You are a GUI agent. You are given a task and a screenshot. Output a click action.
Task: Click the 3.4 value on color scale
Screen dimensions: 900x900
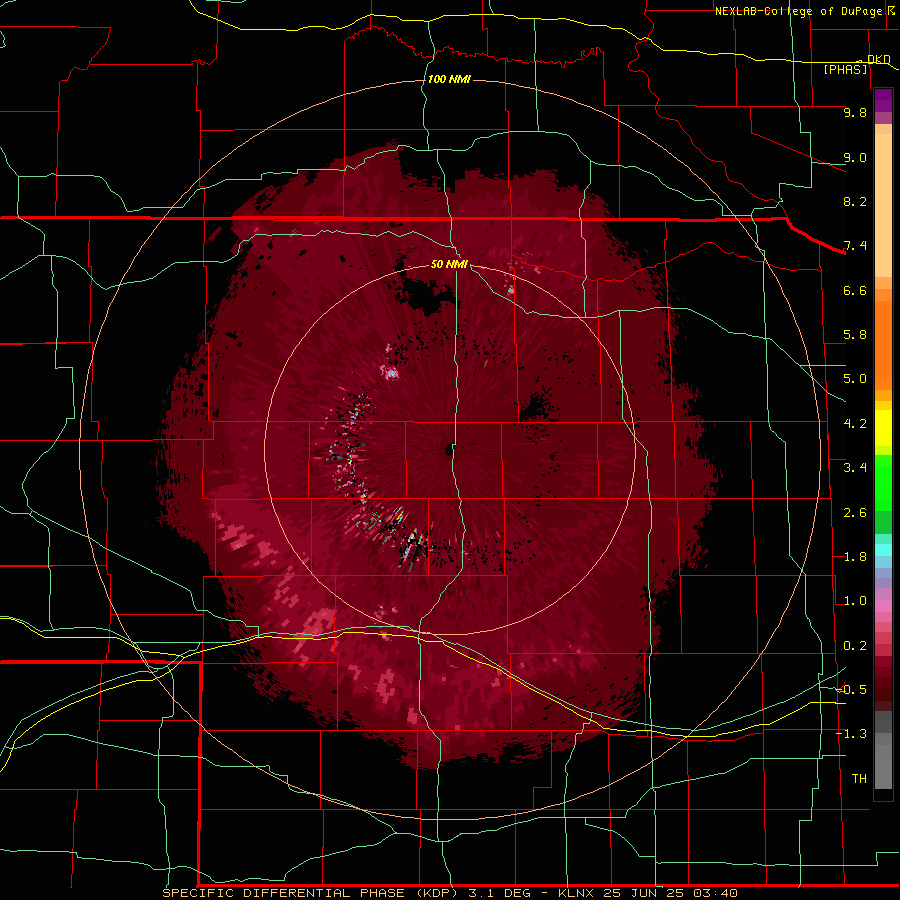click(x=855, y=468)
